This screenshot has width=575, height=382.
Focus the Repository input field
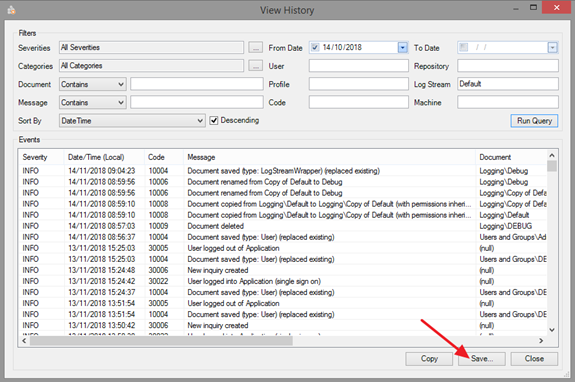click(508, 66)
